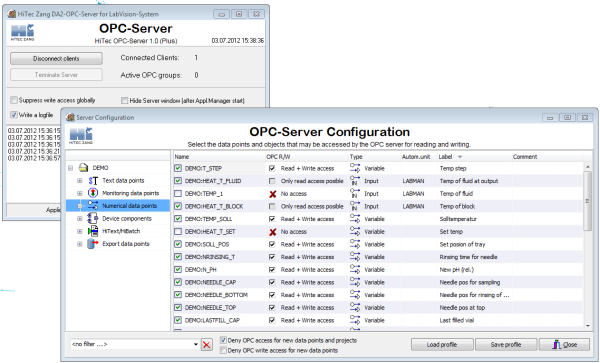Viewport: 600px width, 363px height.
Task: Expand the Text data points node
Action: click(x=80, y=181)
